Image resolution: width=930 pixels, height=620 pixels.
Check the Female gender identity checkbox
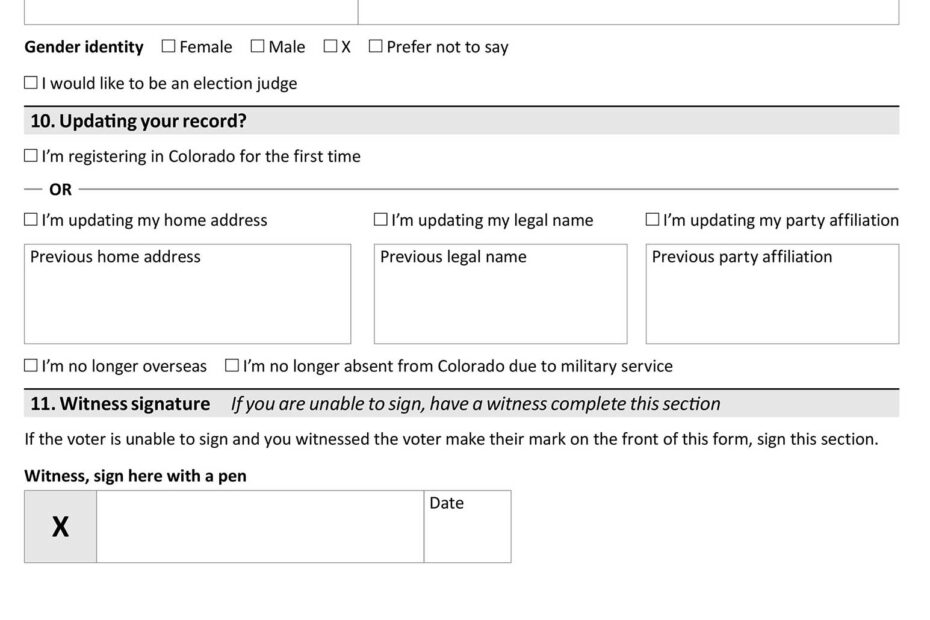[x=170, y=46]
